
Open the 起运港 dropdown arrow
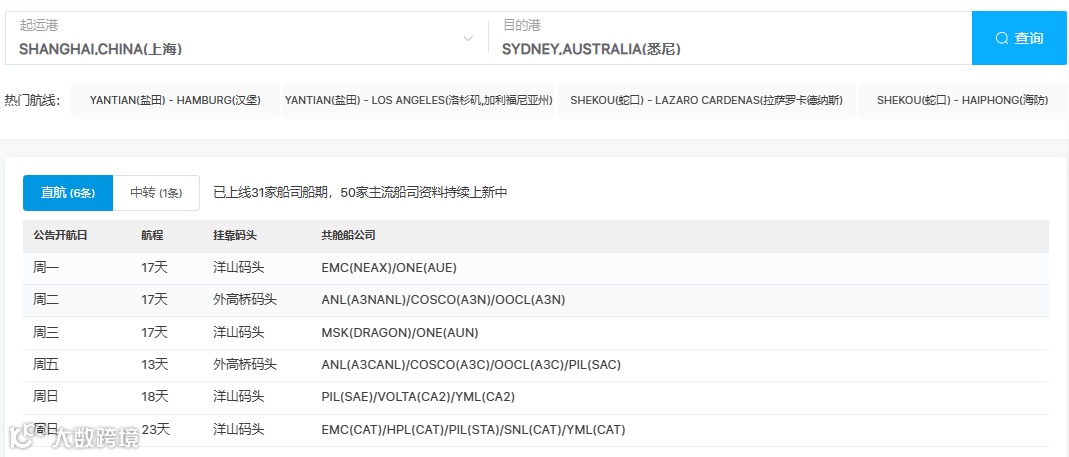(x=468, y=38)
